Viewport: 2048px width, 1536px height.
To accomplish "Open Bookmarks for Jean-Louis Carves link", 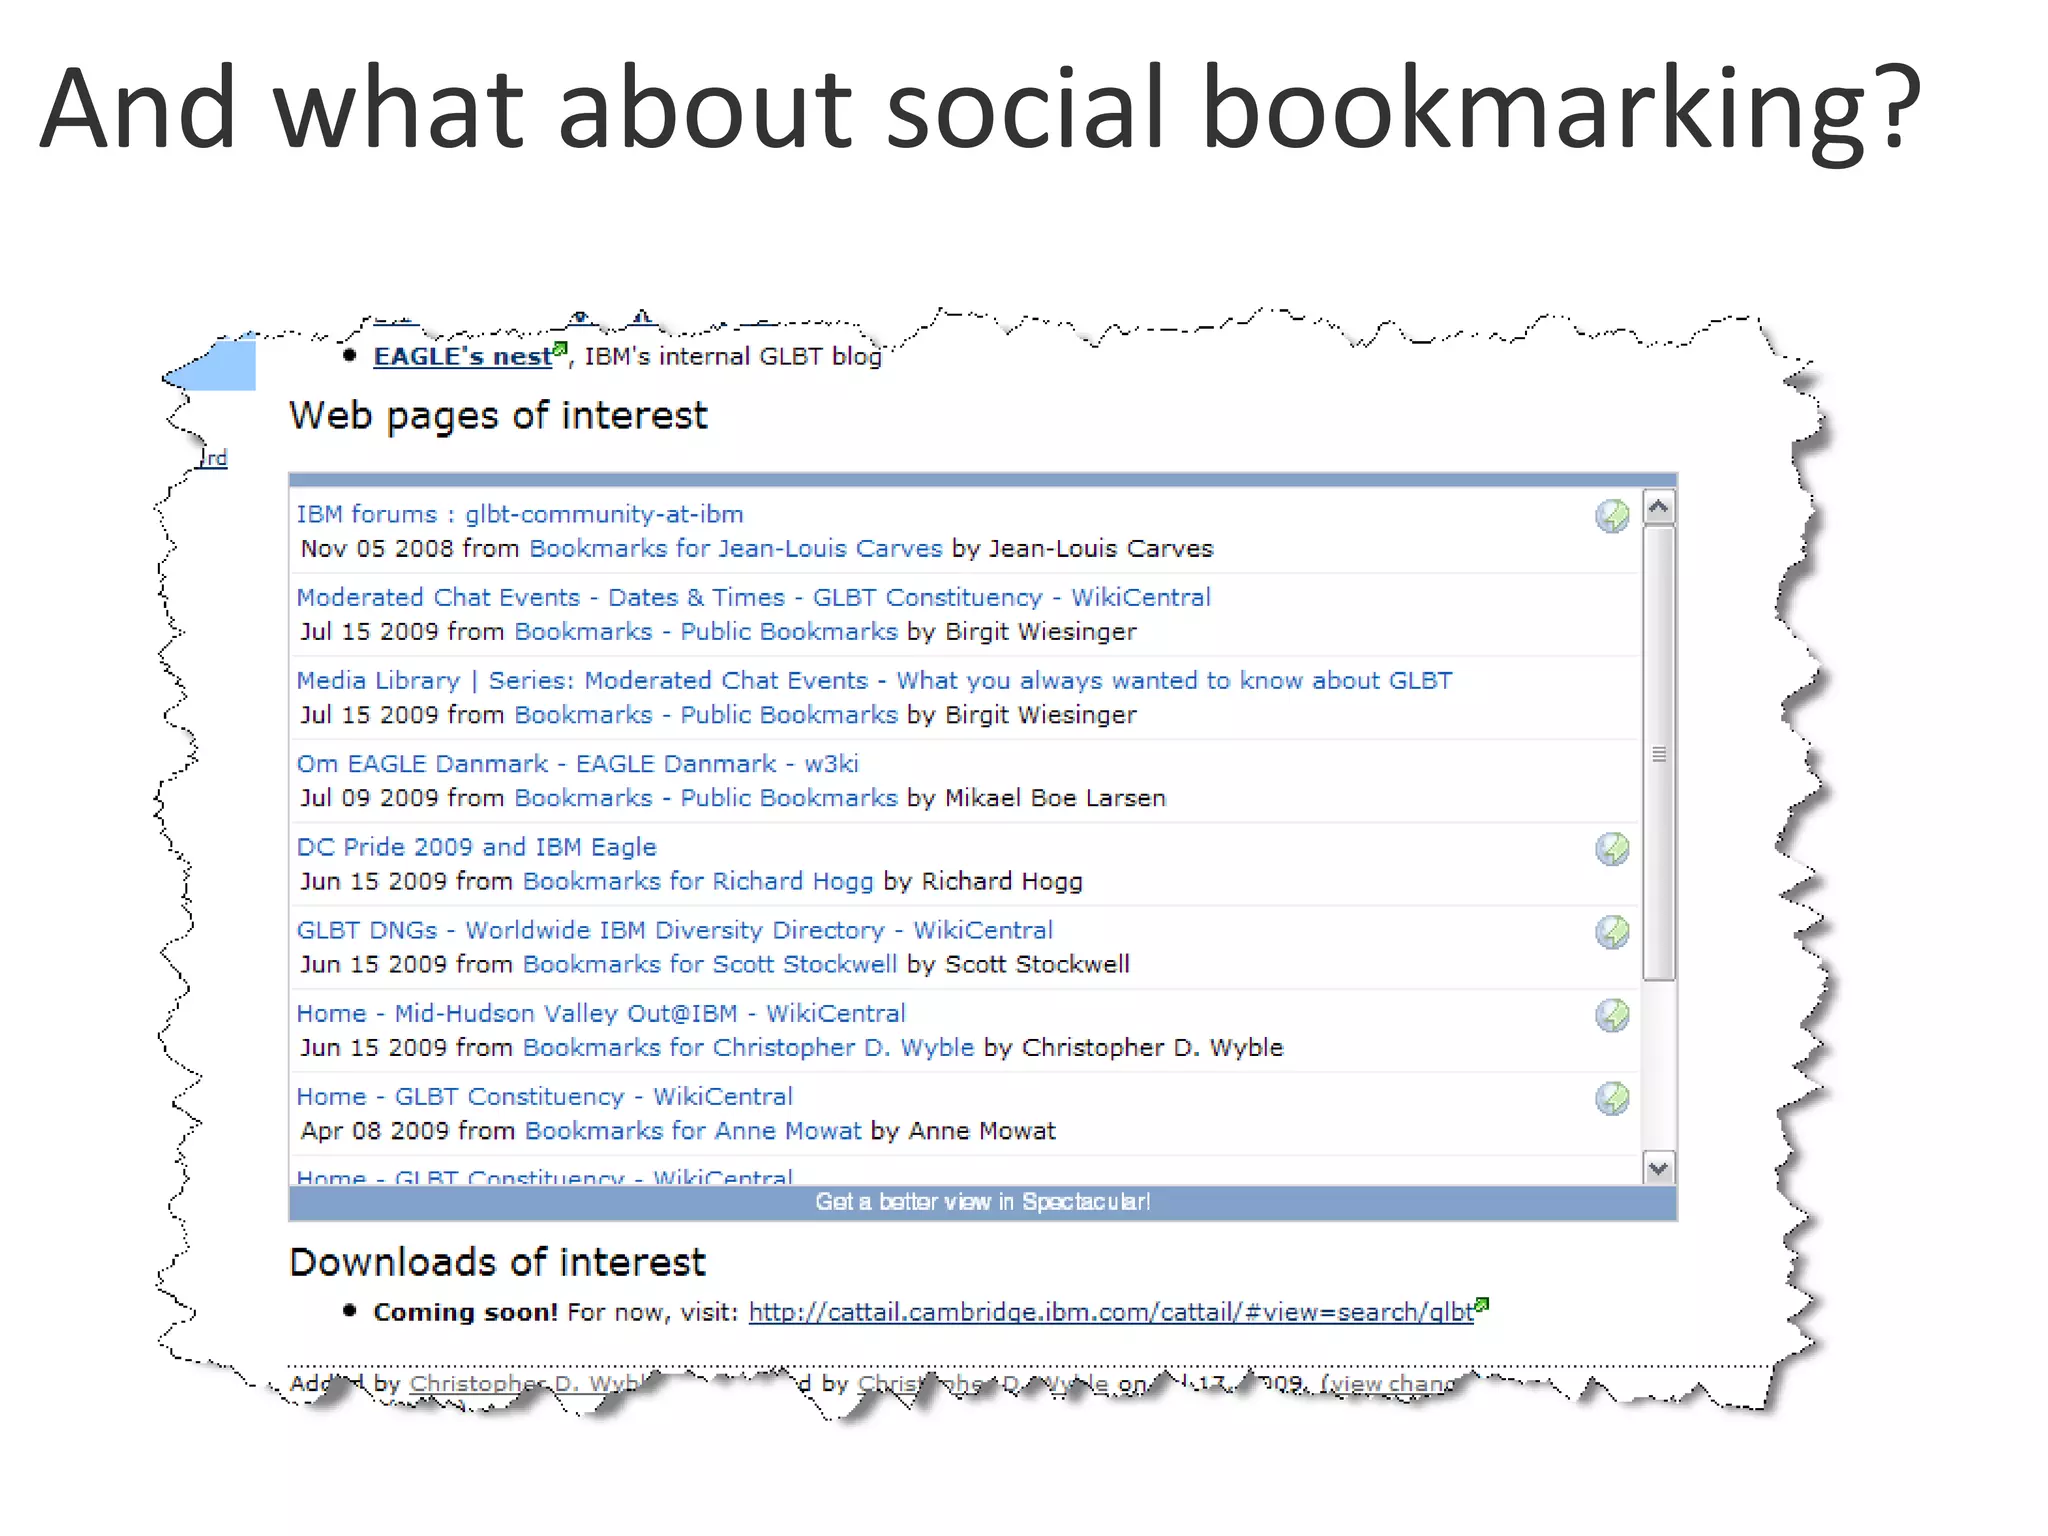I will pyautogui.click(x=736, y=548).
